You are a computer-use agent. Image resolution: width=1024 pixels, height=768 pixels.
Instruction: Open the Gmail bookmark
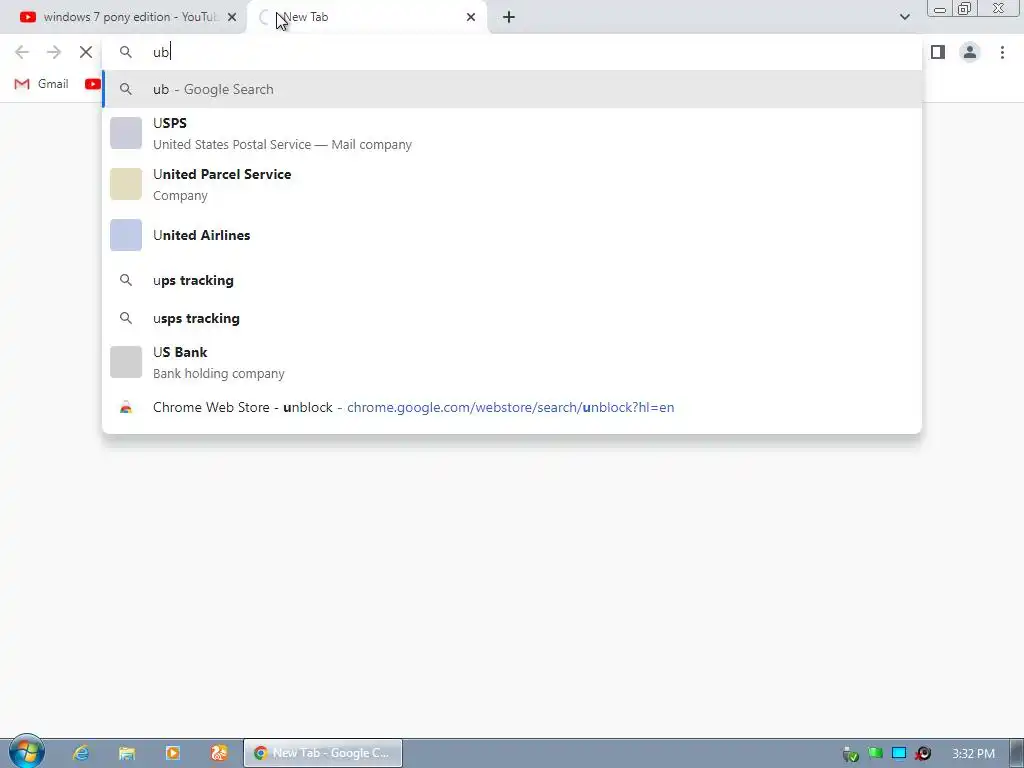tap(42, 84)
